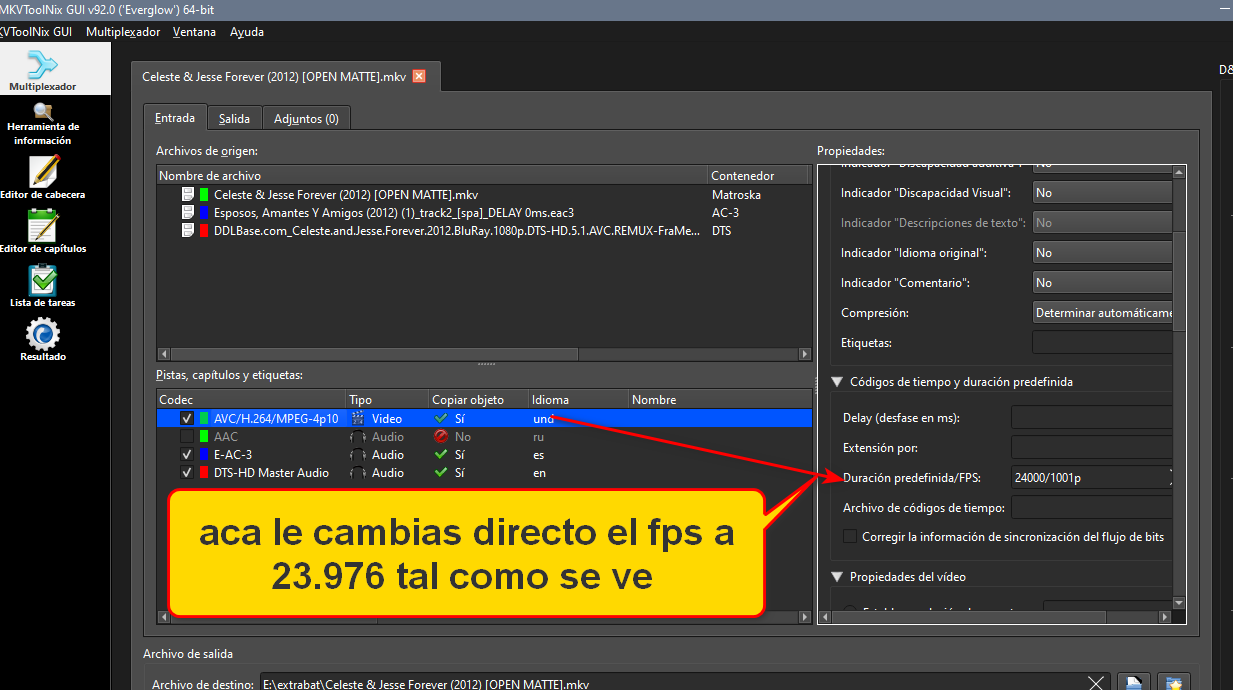Click the Delay (desfase en ms) field

1091,418
